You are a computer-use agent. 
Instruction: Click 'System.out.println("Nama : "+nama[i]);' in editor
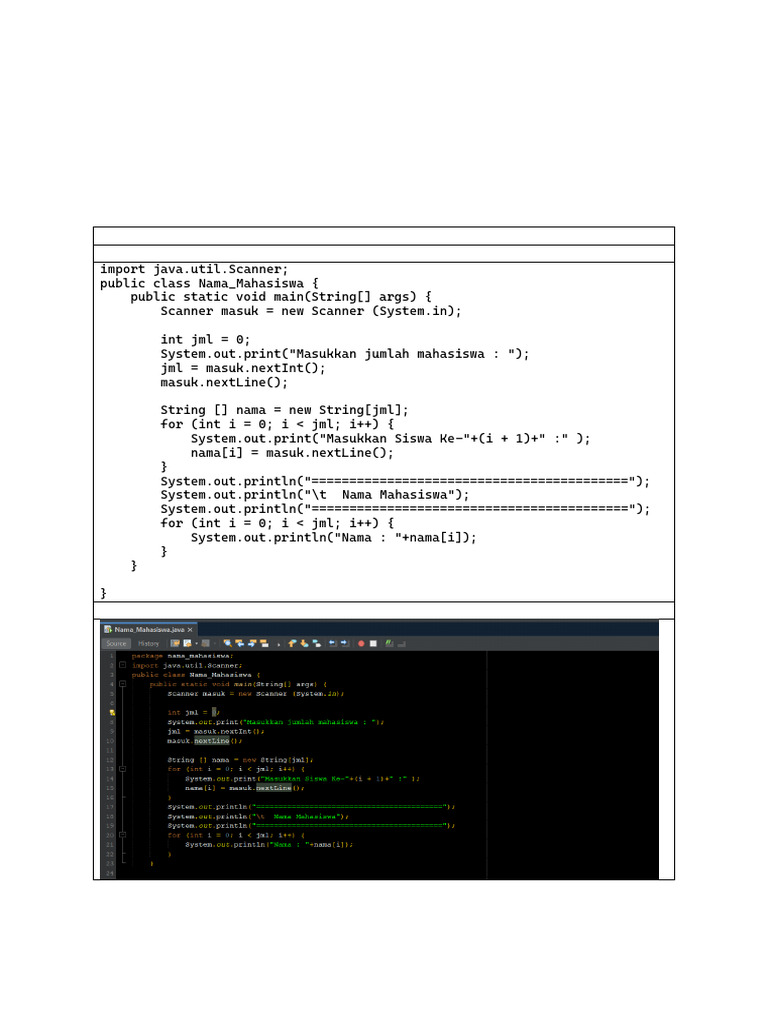coord(269,844)
